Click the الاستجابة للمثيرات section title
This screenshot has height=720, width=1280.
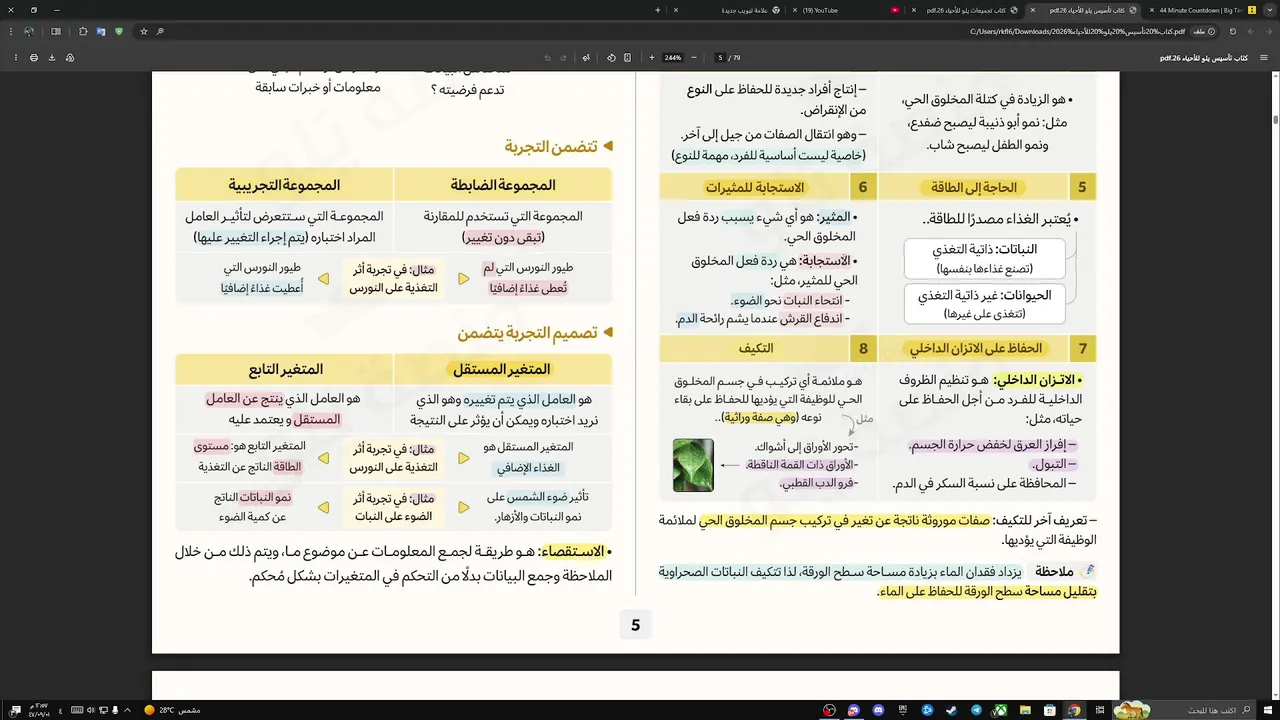tap(755, 187)
